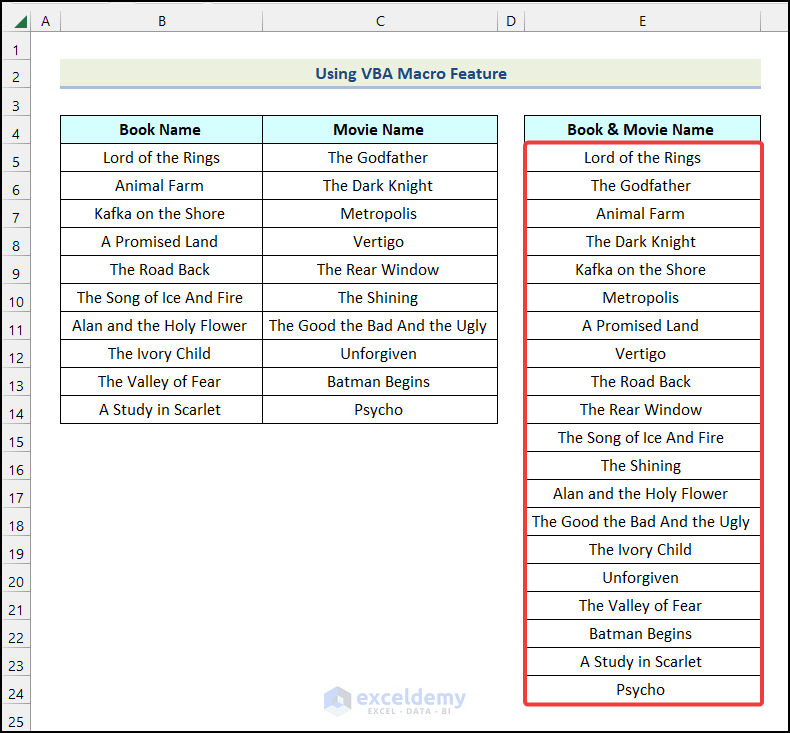Image resolution: width=790 pixels, height=733 pixels.
Task: Select column A header
Action: coord(45,21)
